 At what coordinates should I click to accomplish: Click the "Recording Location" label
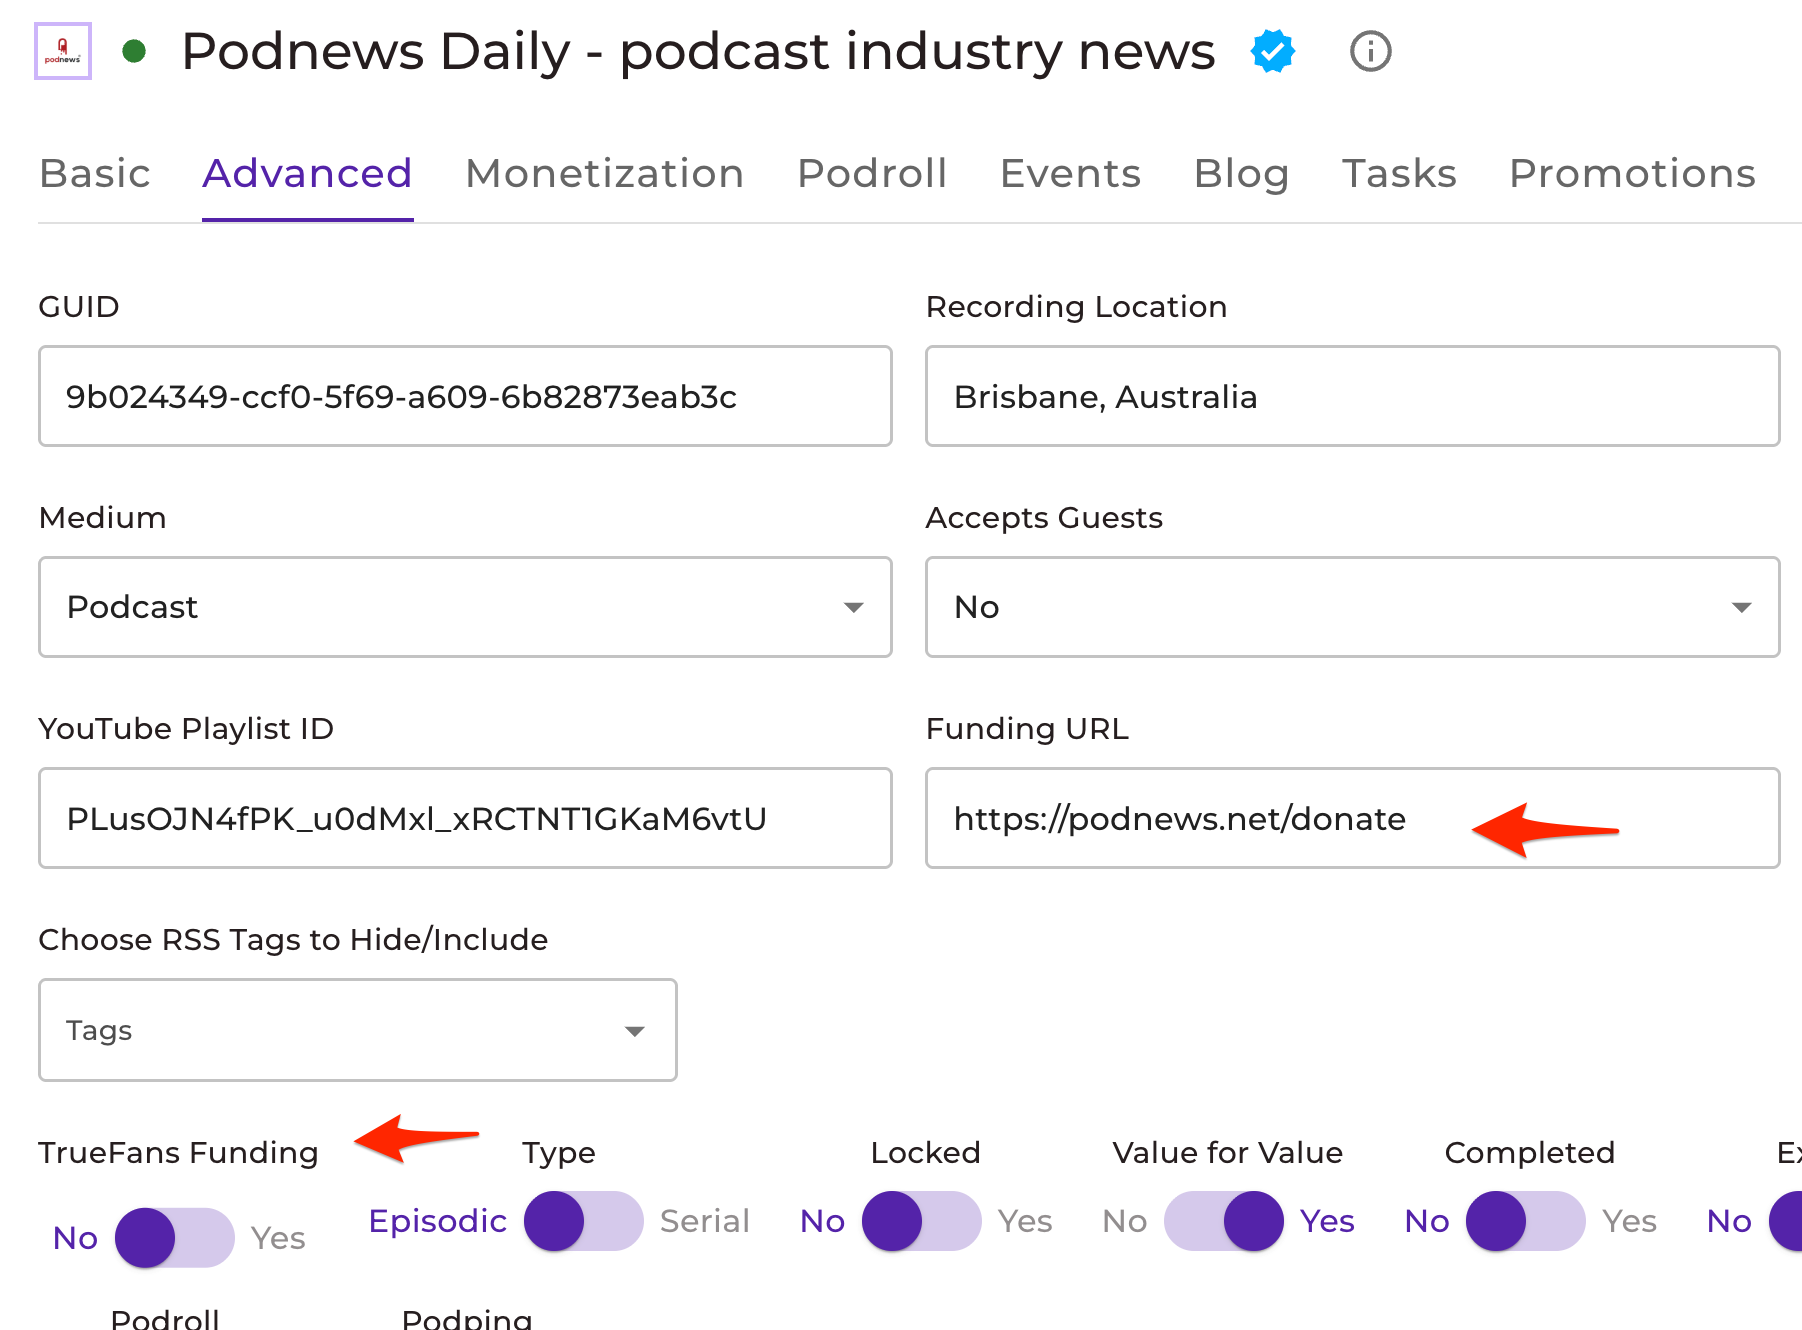[x=1076, y=307]
